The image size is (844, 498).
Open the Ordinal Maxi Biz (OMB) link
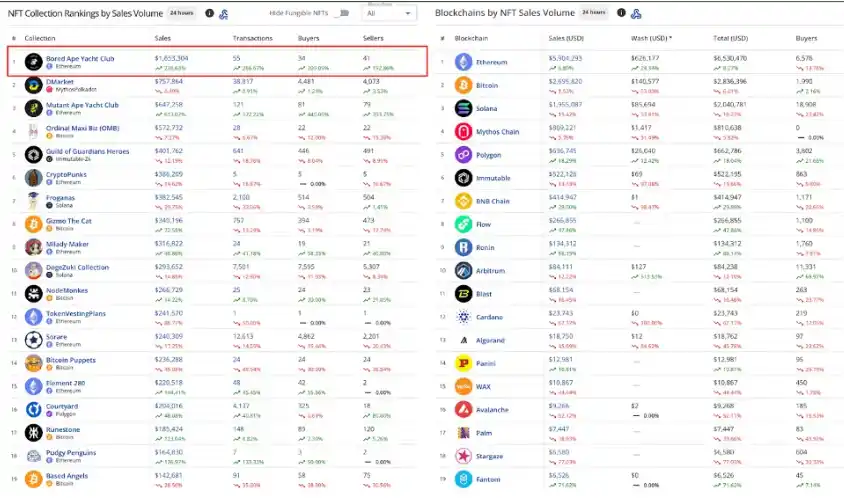tap(82, 128)
